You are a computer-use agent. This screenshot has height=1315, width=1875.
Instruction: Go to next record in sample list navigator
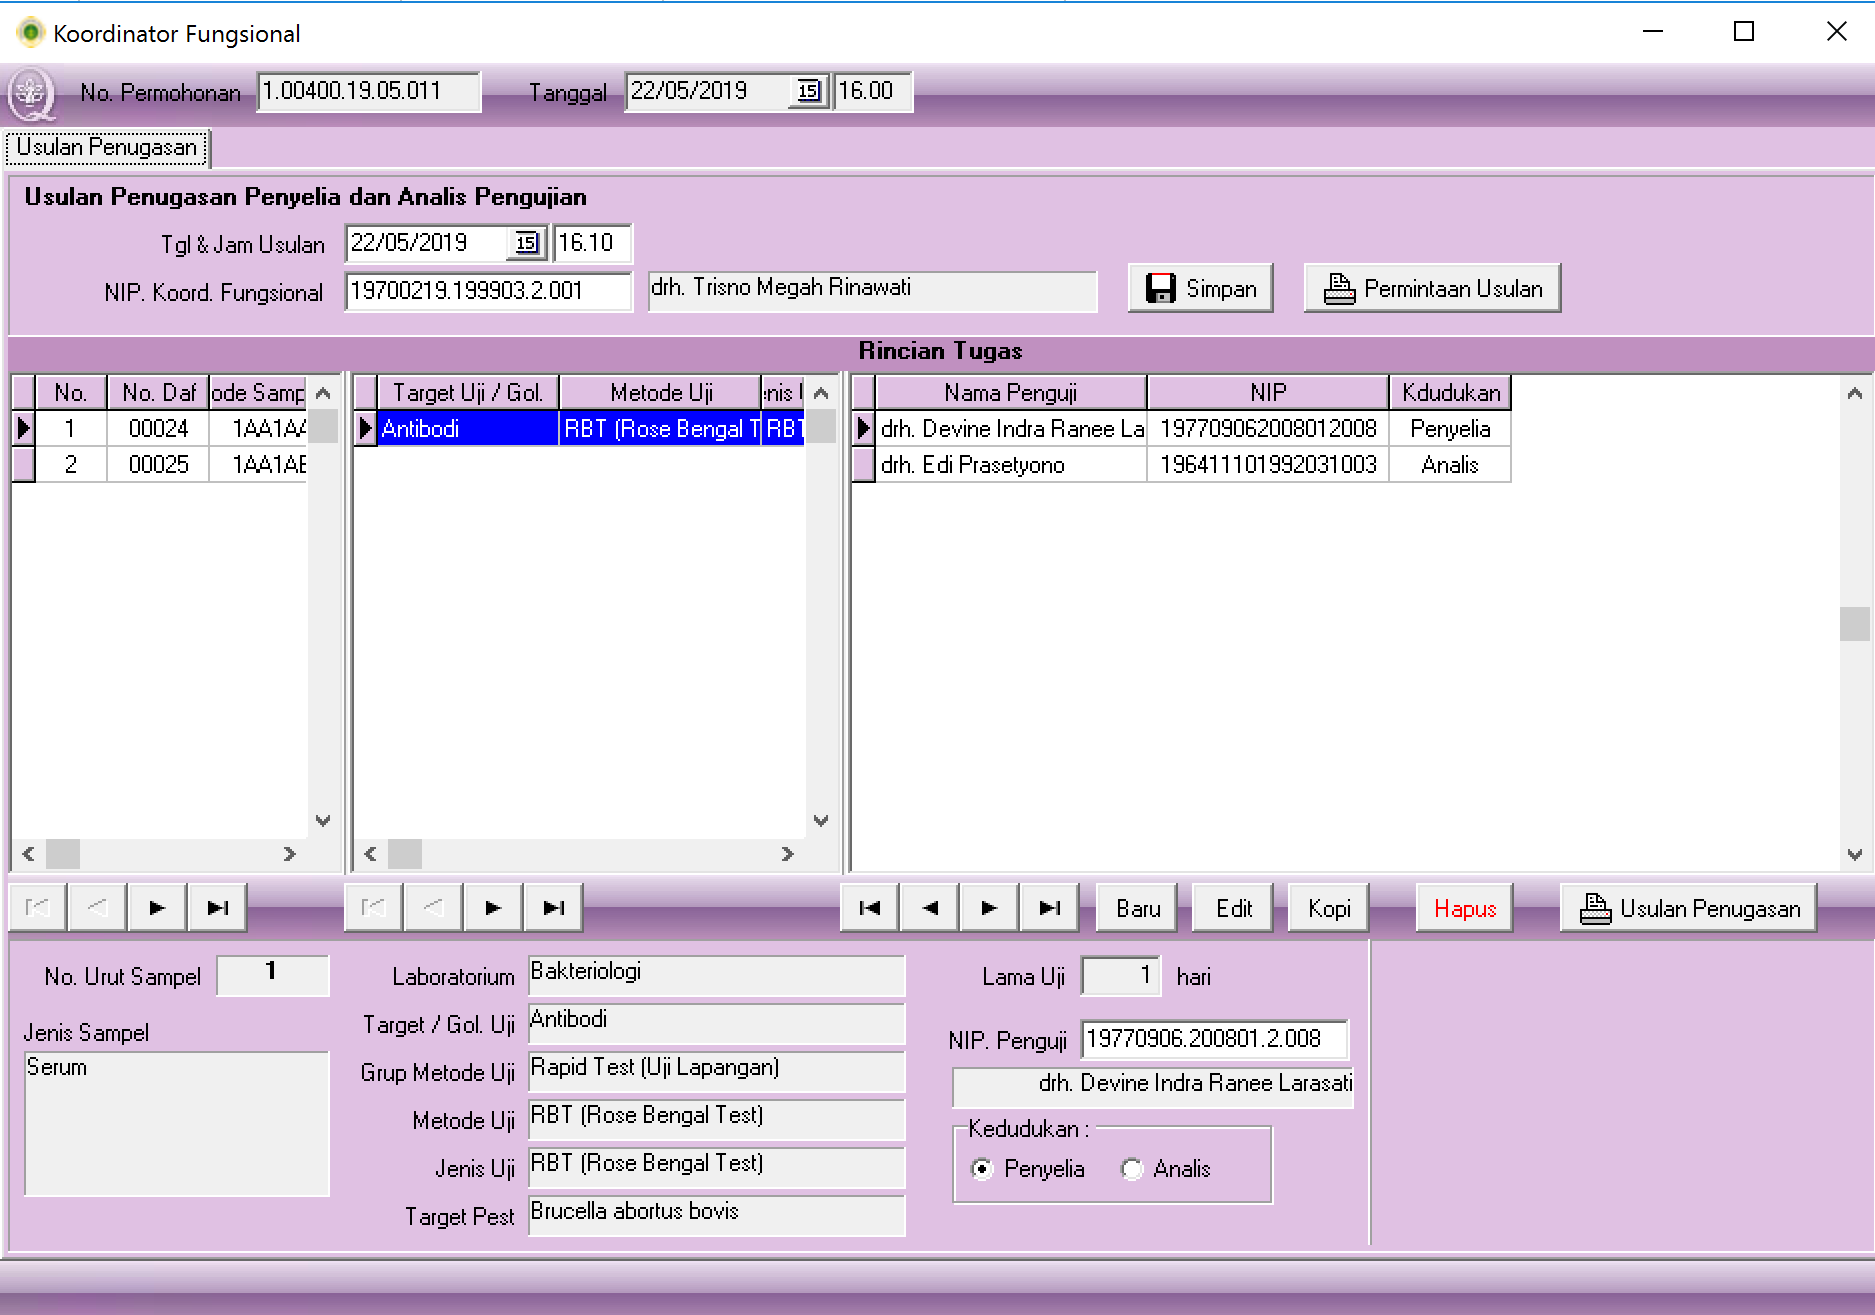pyautogui.click(x=157, y=908)
